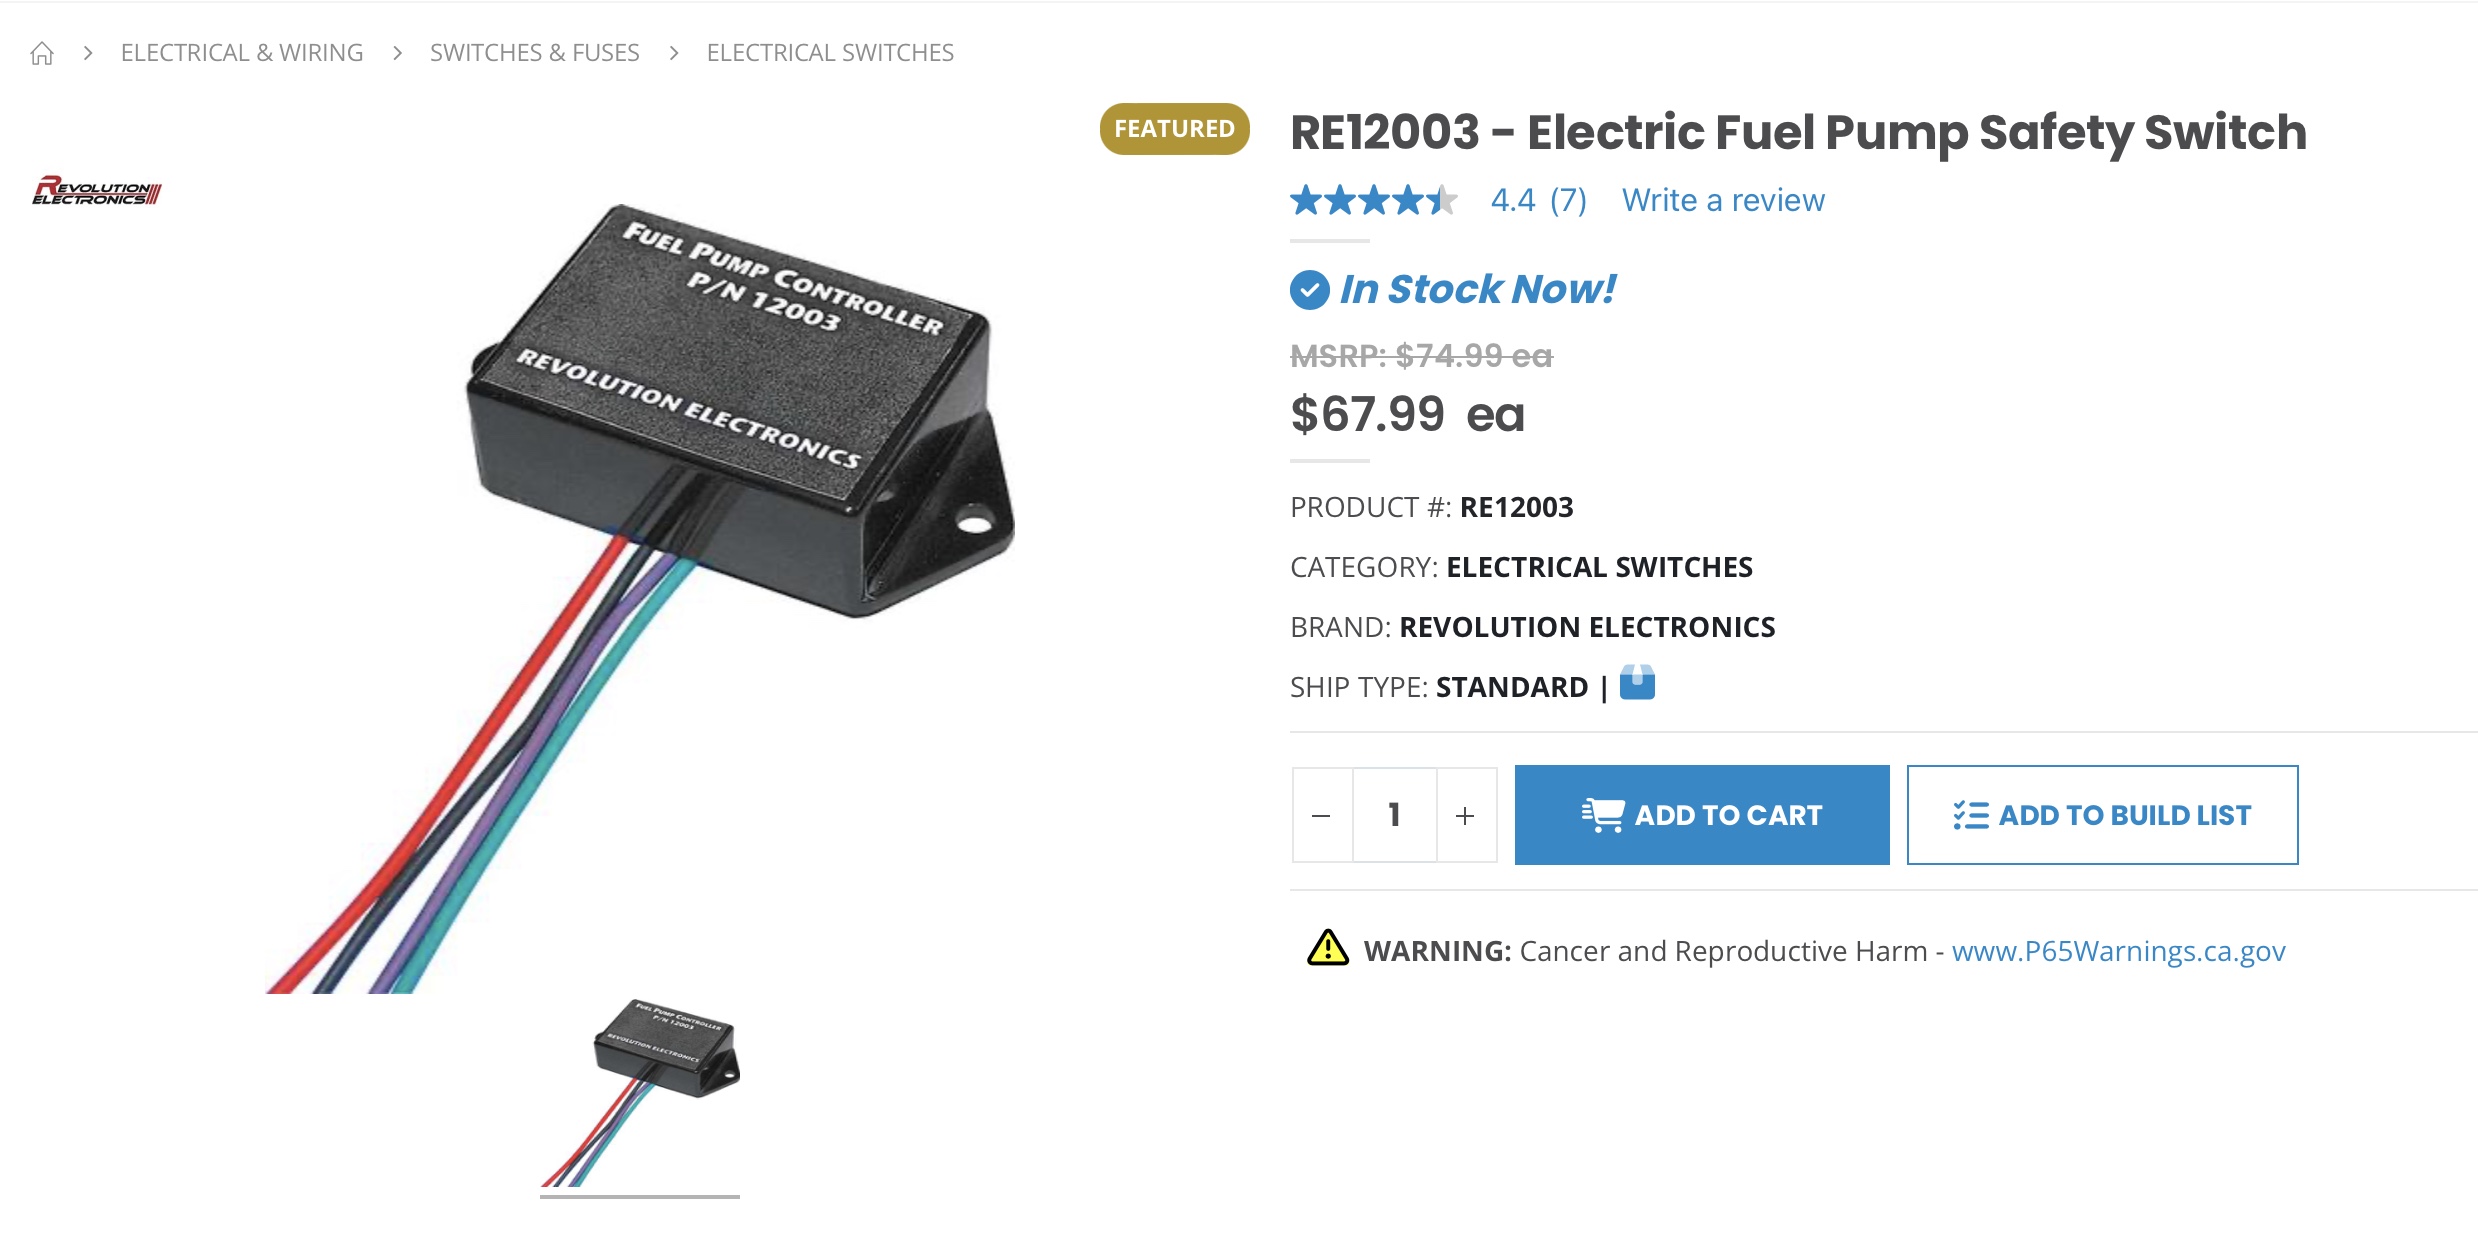Click the quantity input field
Viewport: 2478px width, 1246px height.
(1394, 816)
